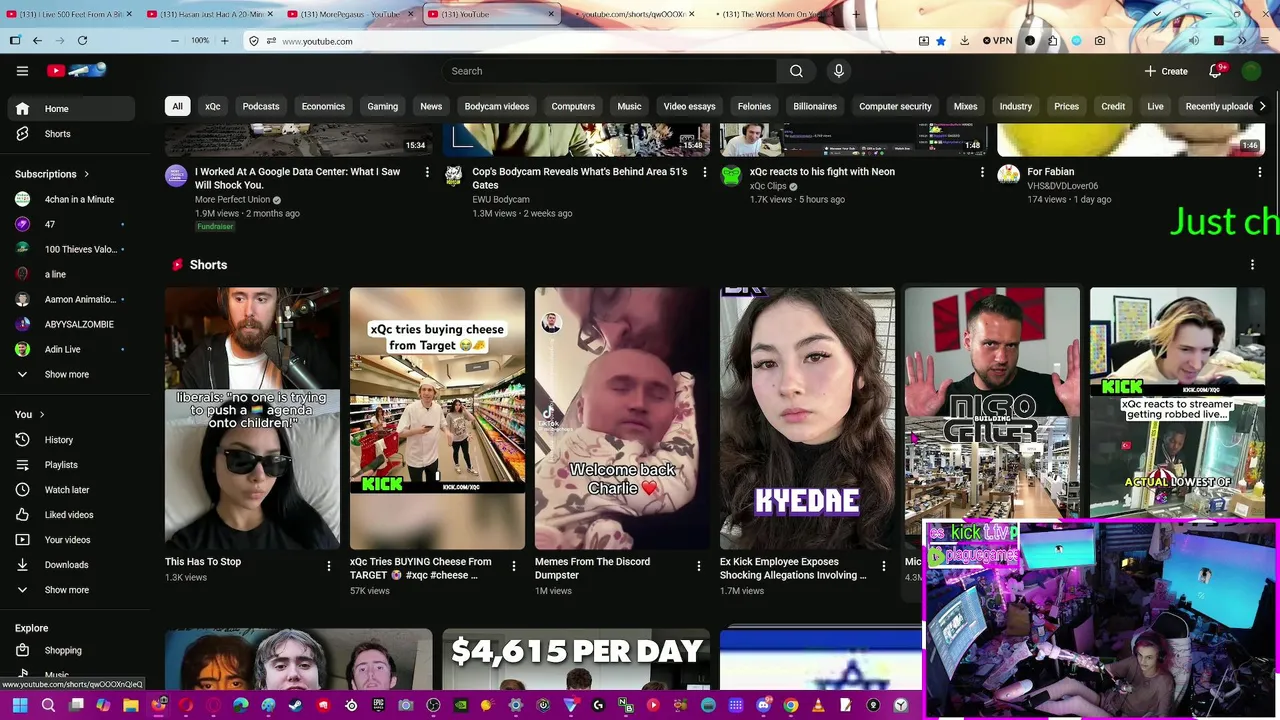Select the Computer security chip

tap(895, 106)
